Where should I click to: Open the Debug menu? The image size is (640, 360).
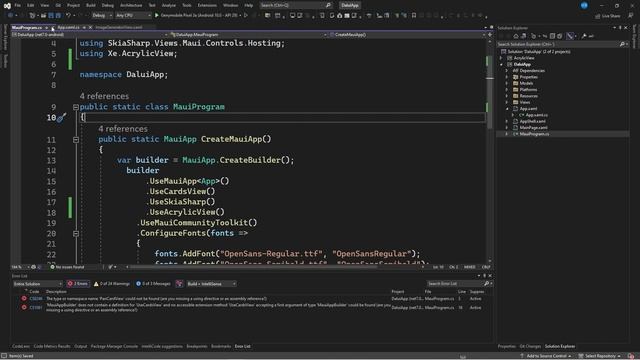click(108, 5)
